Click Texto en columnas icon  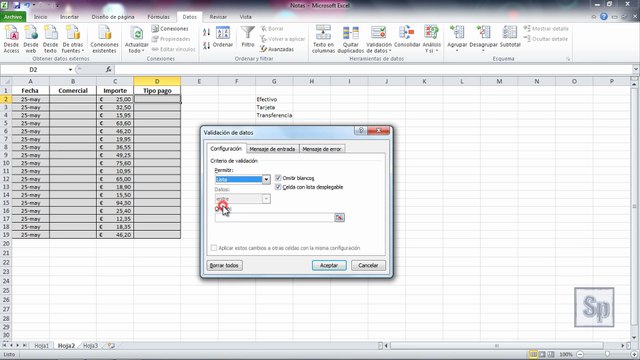pos(323,39)
